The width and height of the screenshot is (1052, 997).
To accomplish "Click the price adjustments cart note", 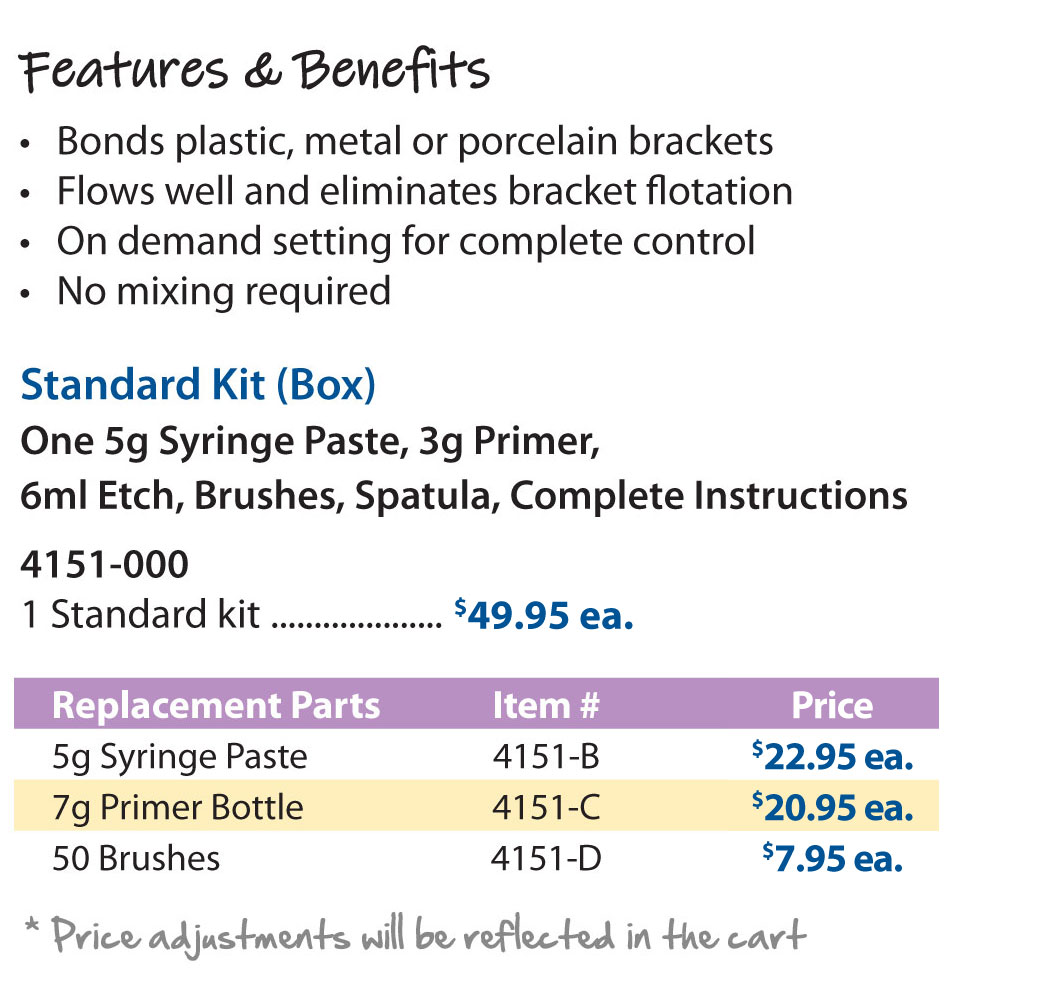I will click(x=415, y=936).
